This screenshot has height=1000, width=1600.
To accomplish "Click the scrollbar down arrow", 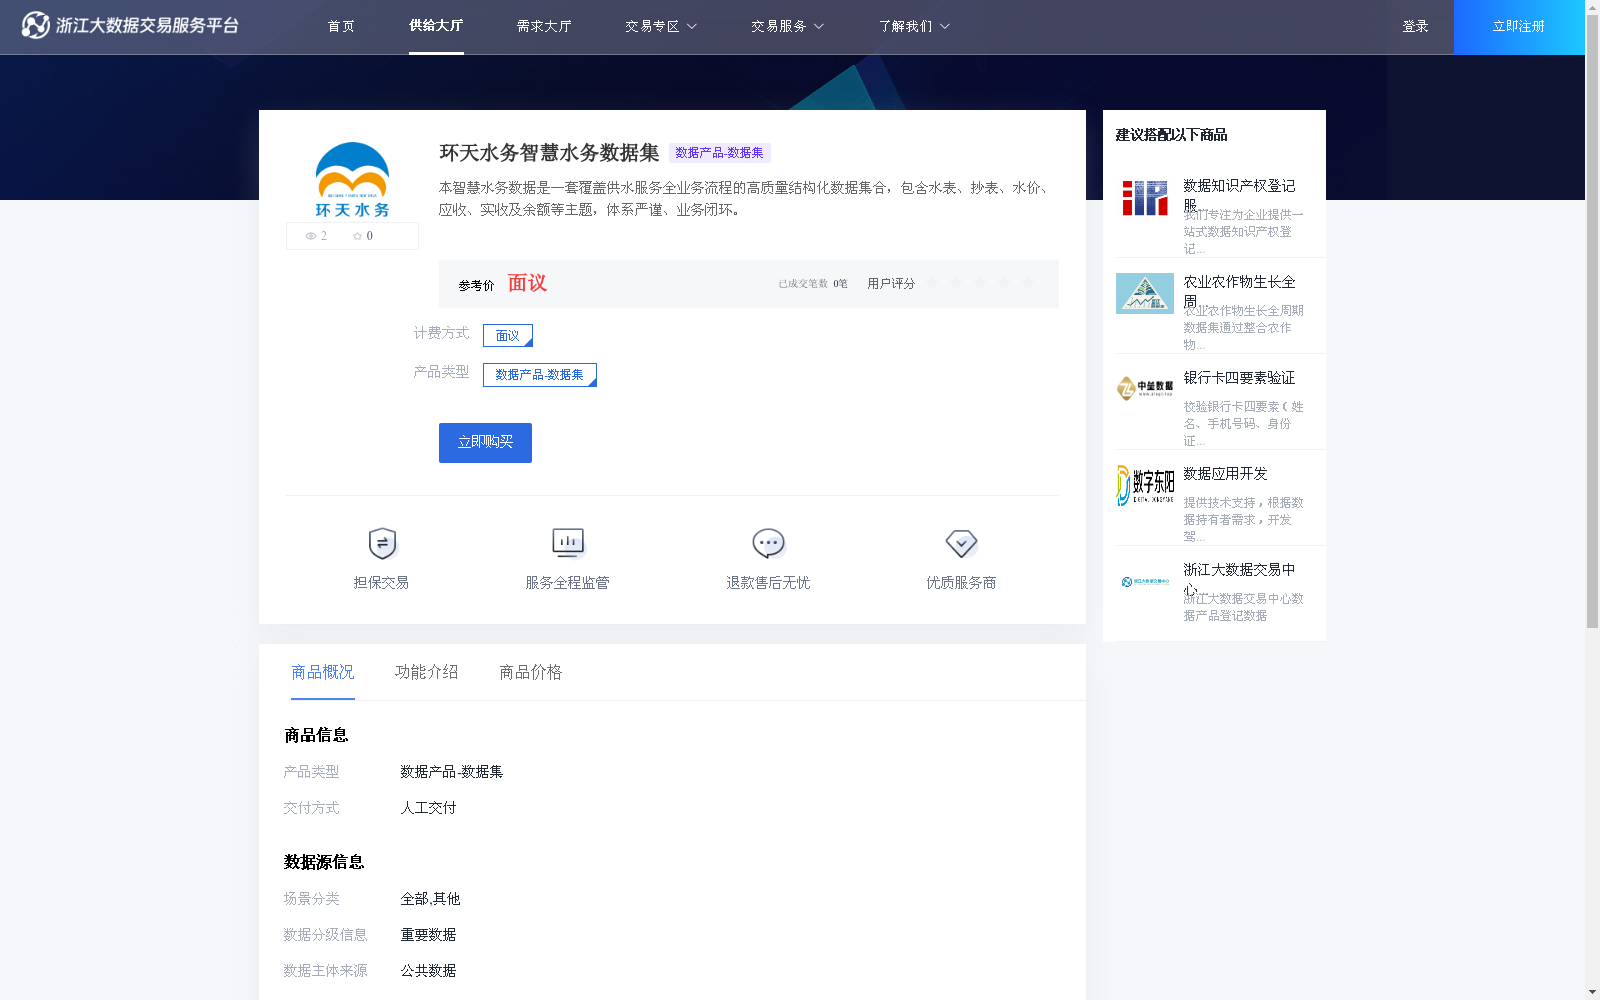I will point(1592,992).
